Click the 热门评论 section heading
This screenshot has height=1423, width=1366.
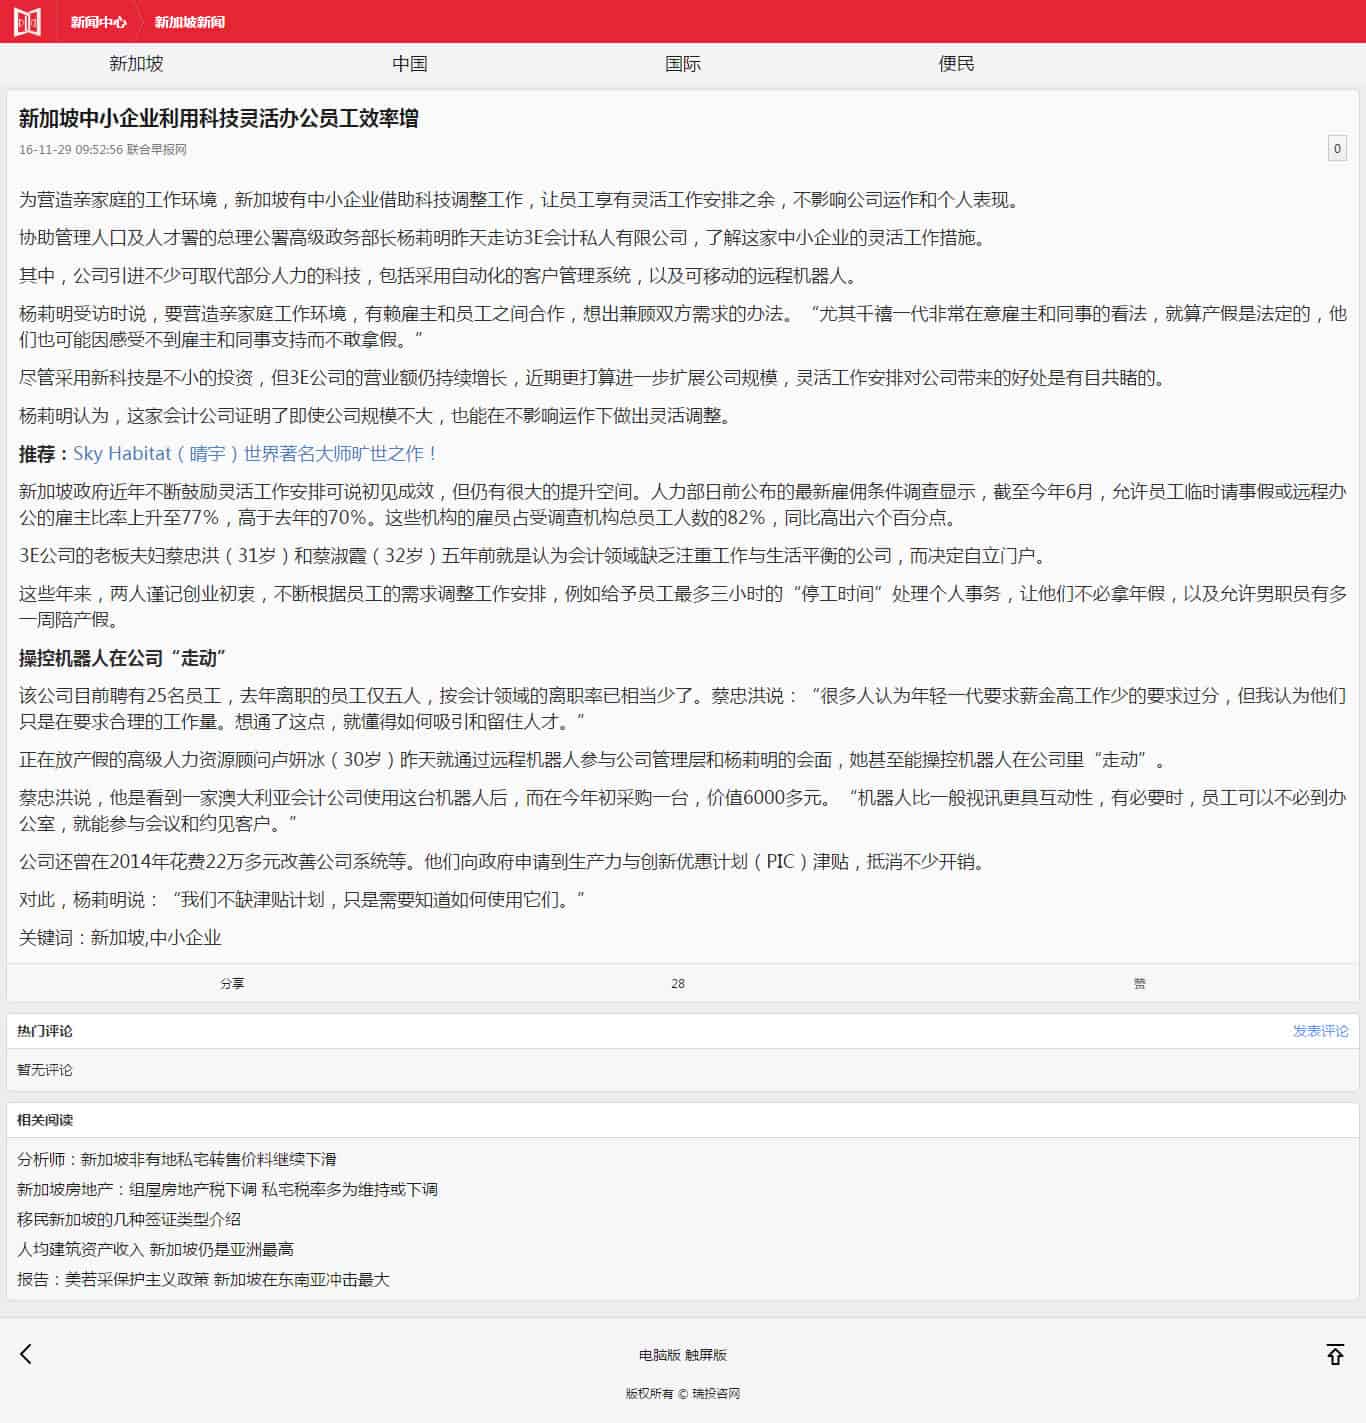(45, 1031)
